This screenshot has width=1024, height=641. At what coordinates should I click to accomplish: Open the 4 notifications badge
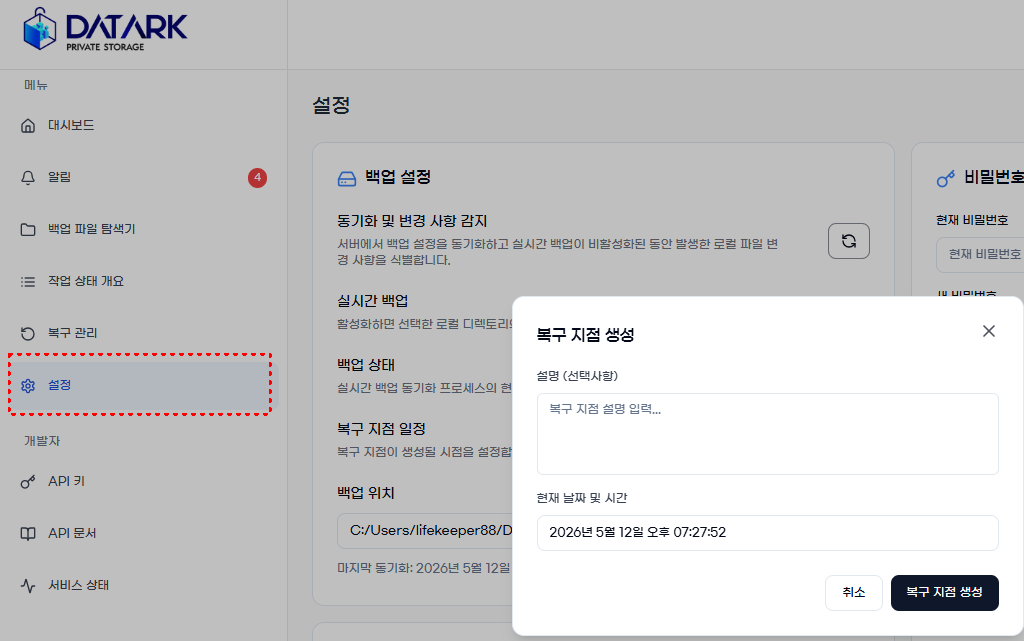click(x=257, y=178)
